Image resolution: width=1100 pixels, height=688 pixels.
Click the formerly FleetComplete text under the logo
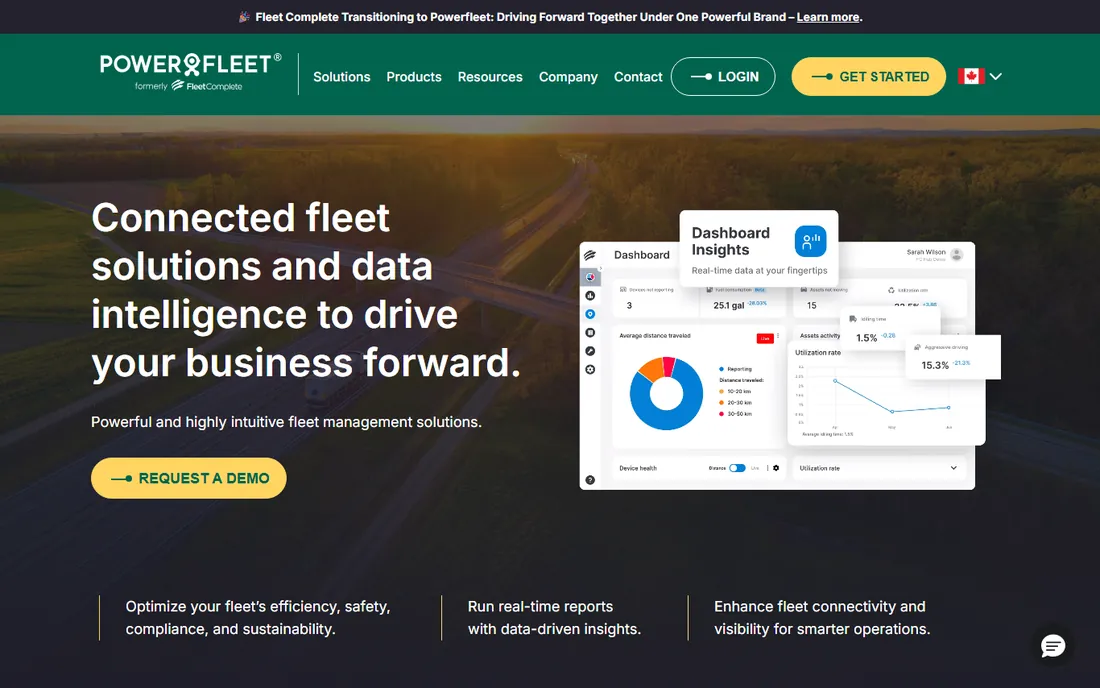click(x=189, y=86)
